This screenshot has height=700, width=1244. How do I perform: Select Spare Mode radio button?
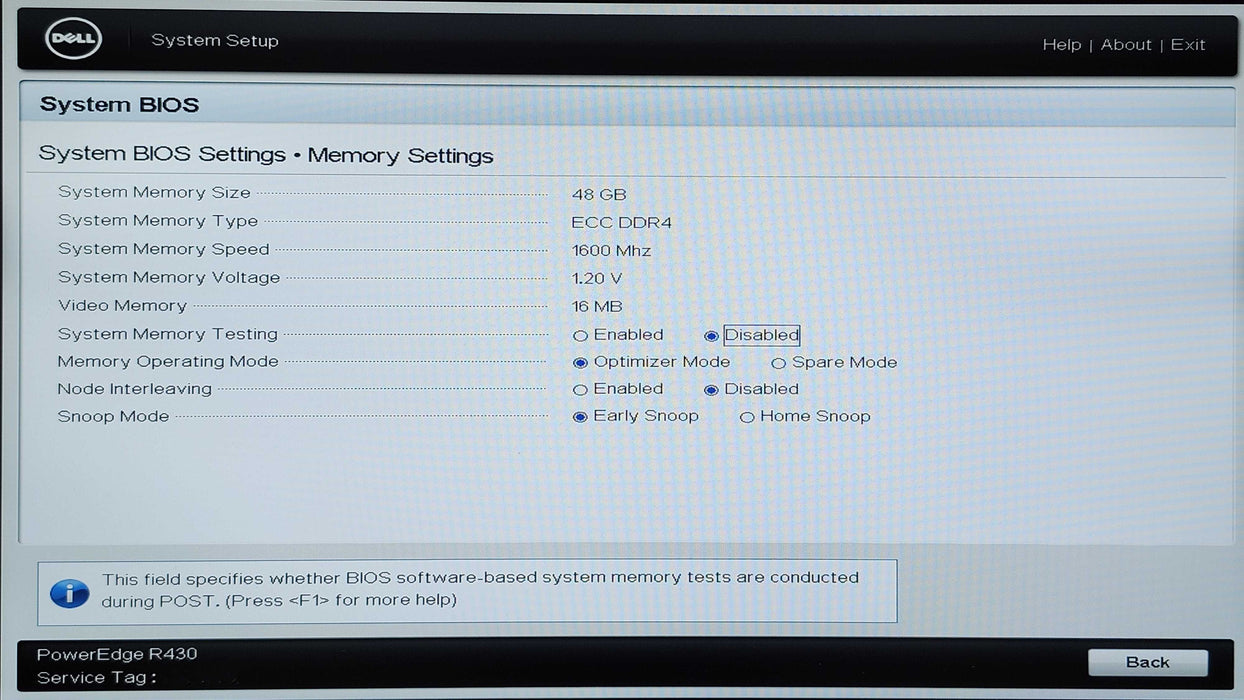[779, 363]
